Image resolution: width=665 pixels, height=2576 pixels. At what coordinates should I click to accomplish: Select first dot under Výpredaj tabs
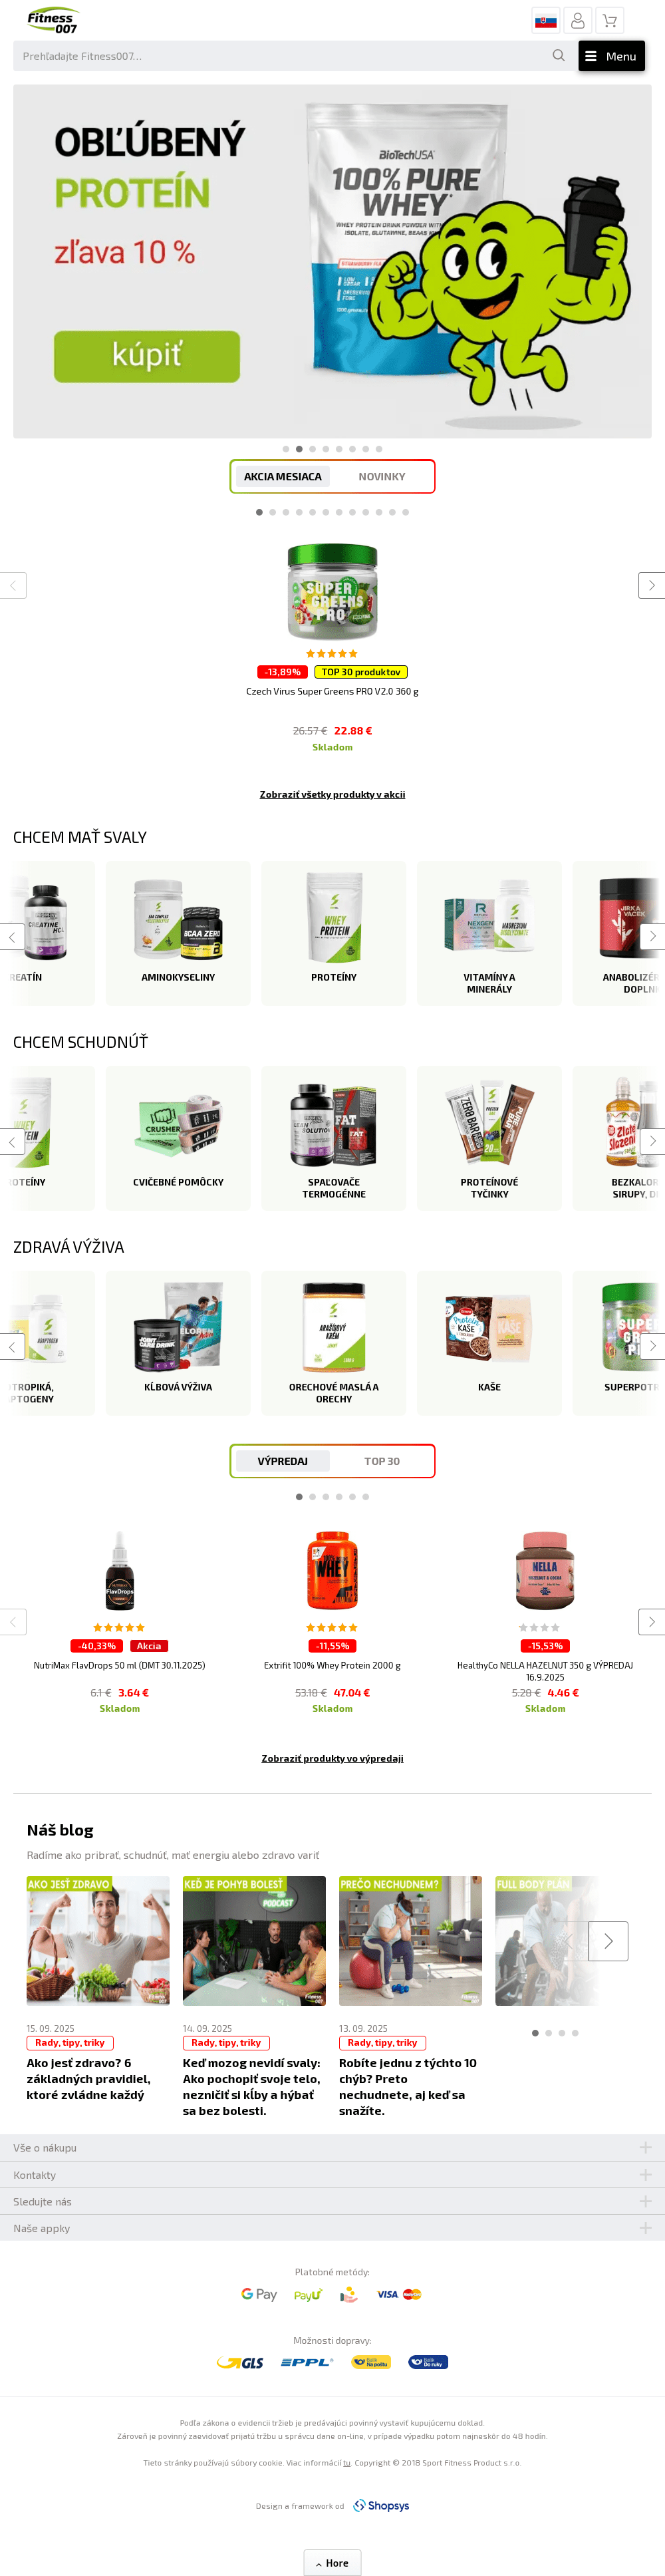point(299,1497)
